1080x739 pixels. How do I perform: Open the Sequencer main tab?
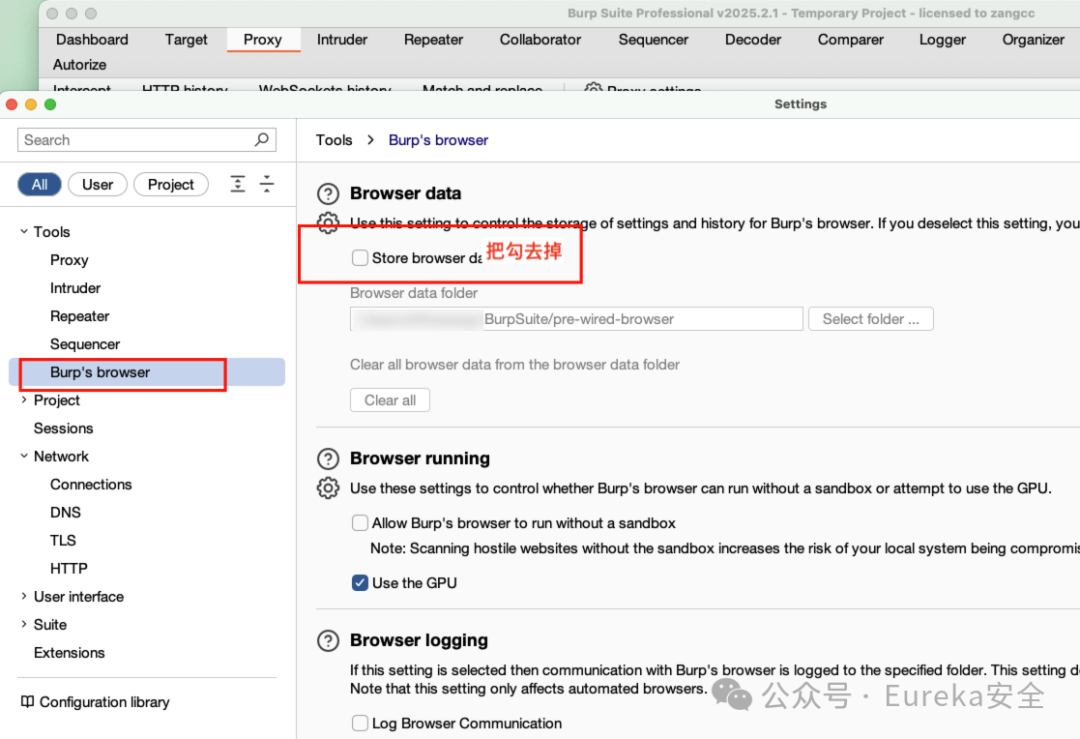653,39
